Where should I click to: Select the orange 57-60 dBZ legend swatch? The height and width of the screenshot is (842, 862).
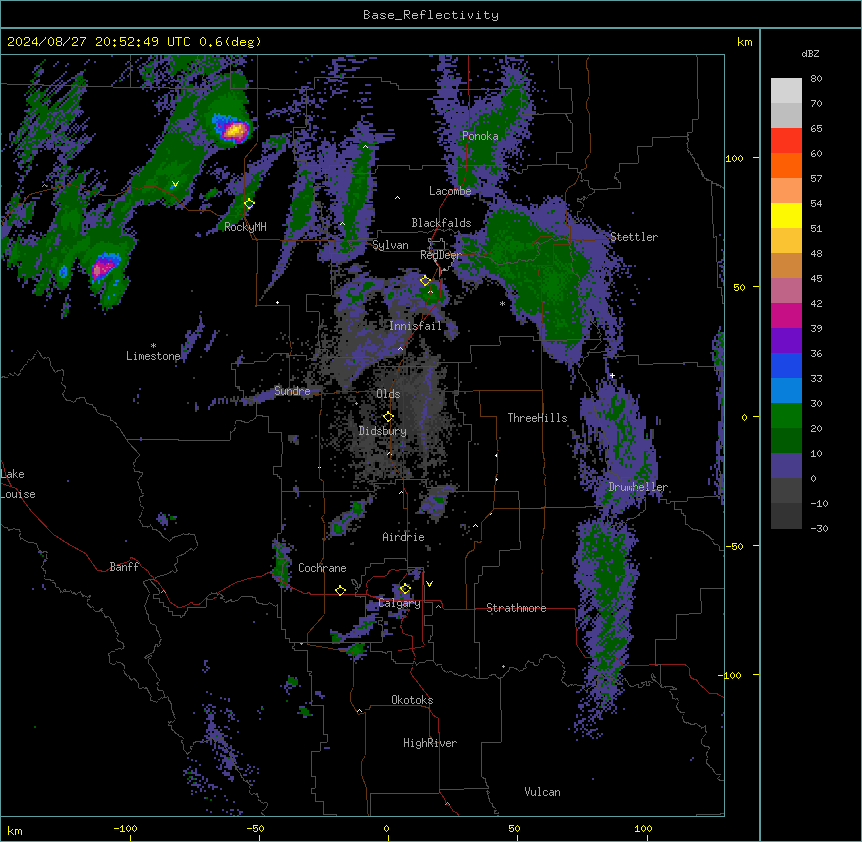click(786, 166)
